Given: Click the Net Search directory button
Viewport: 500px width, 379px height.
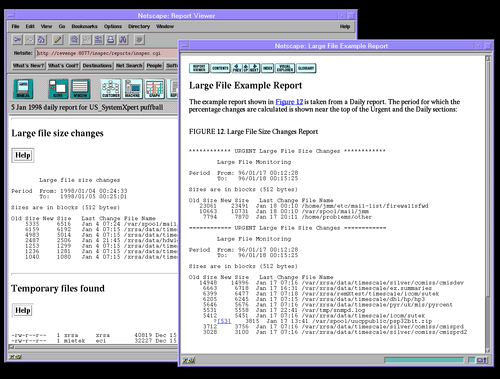Looking at the screenshot, I should click(x=129, y=66).
